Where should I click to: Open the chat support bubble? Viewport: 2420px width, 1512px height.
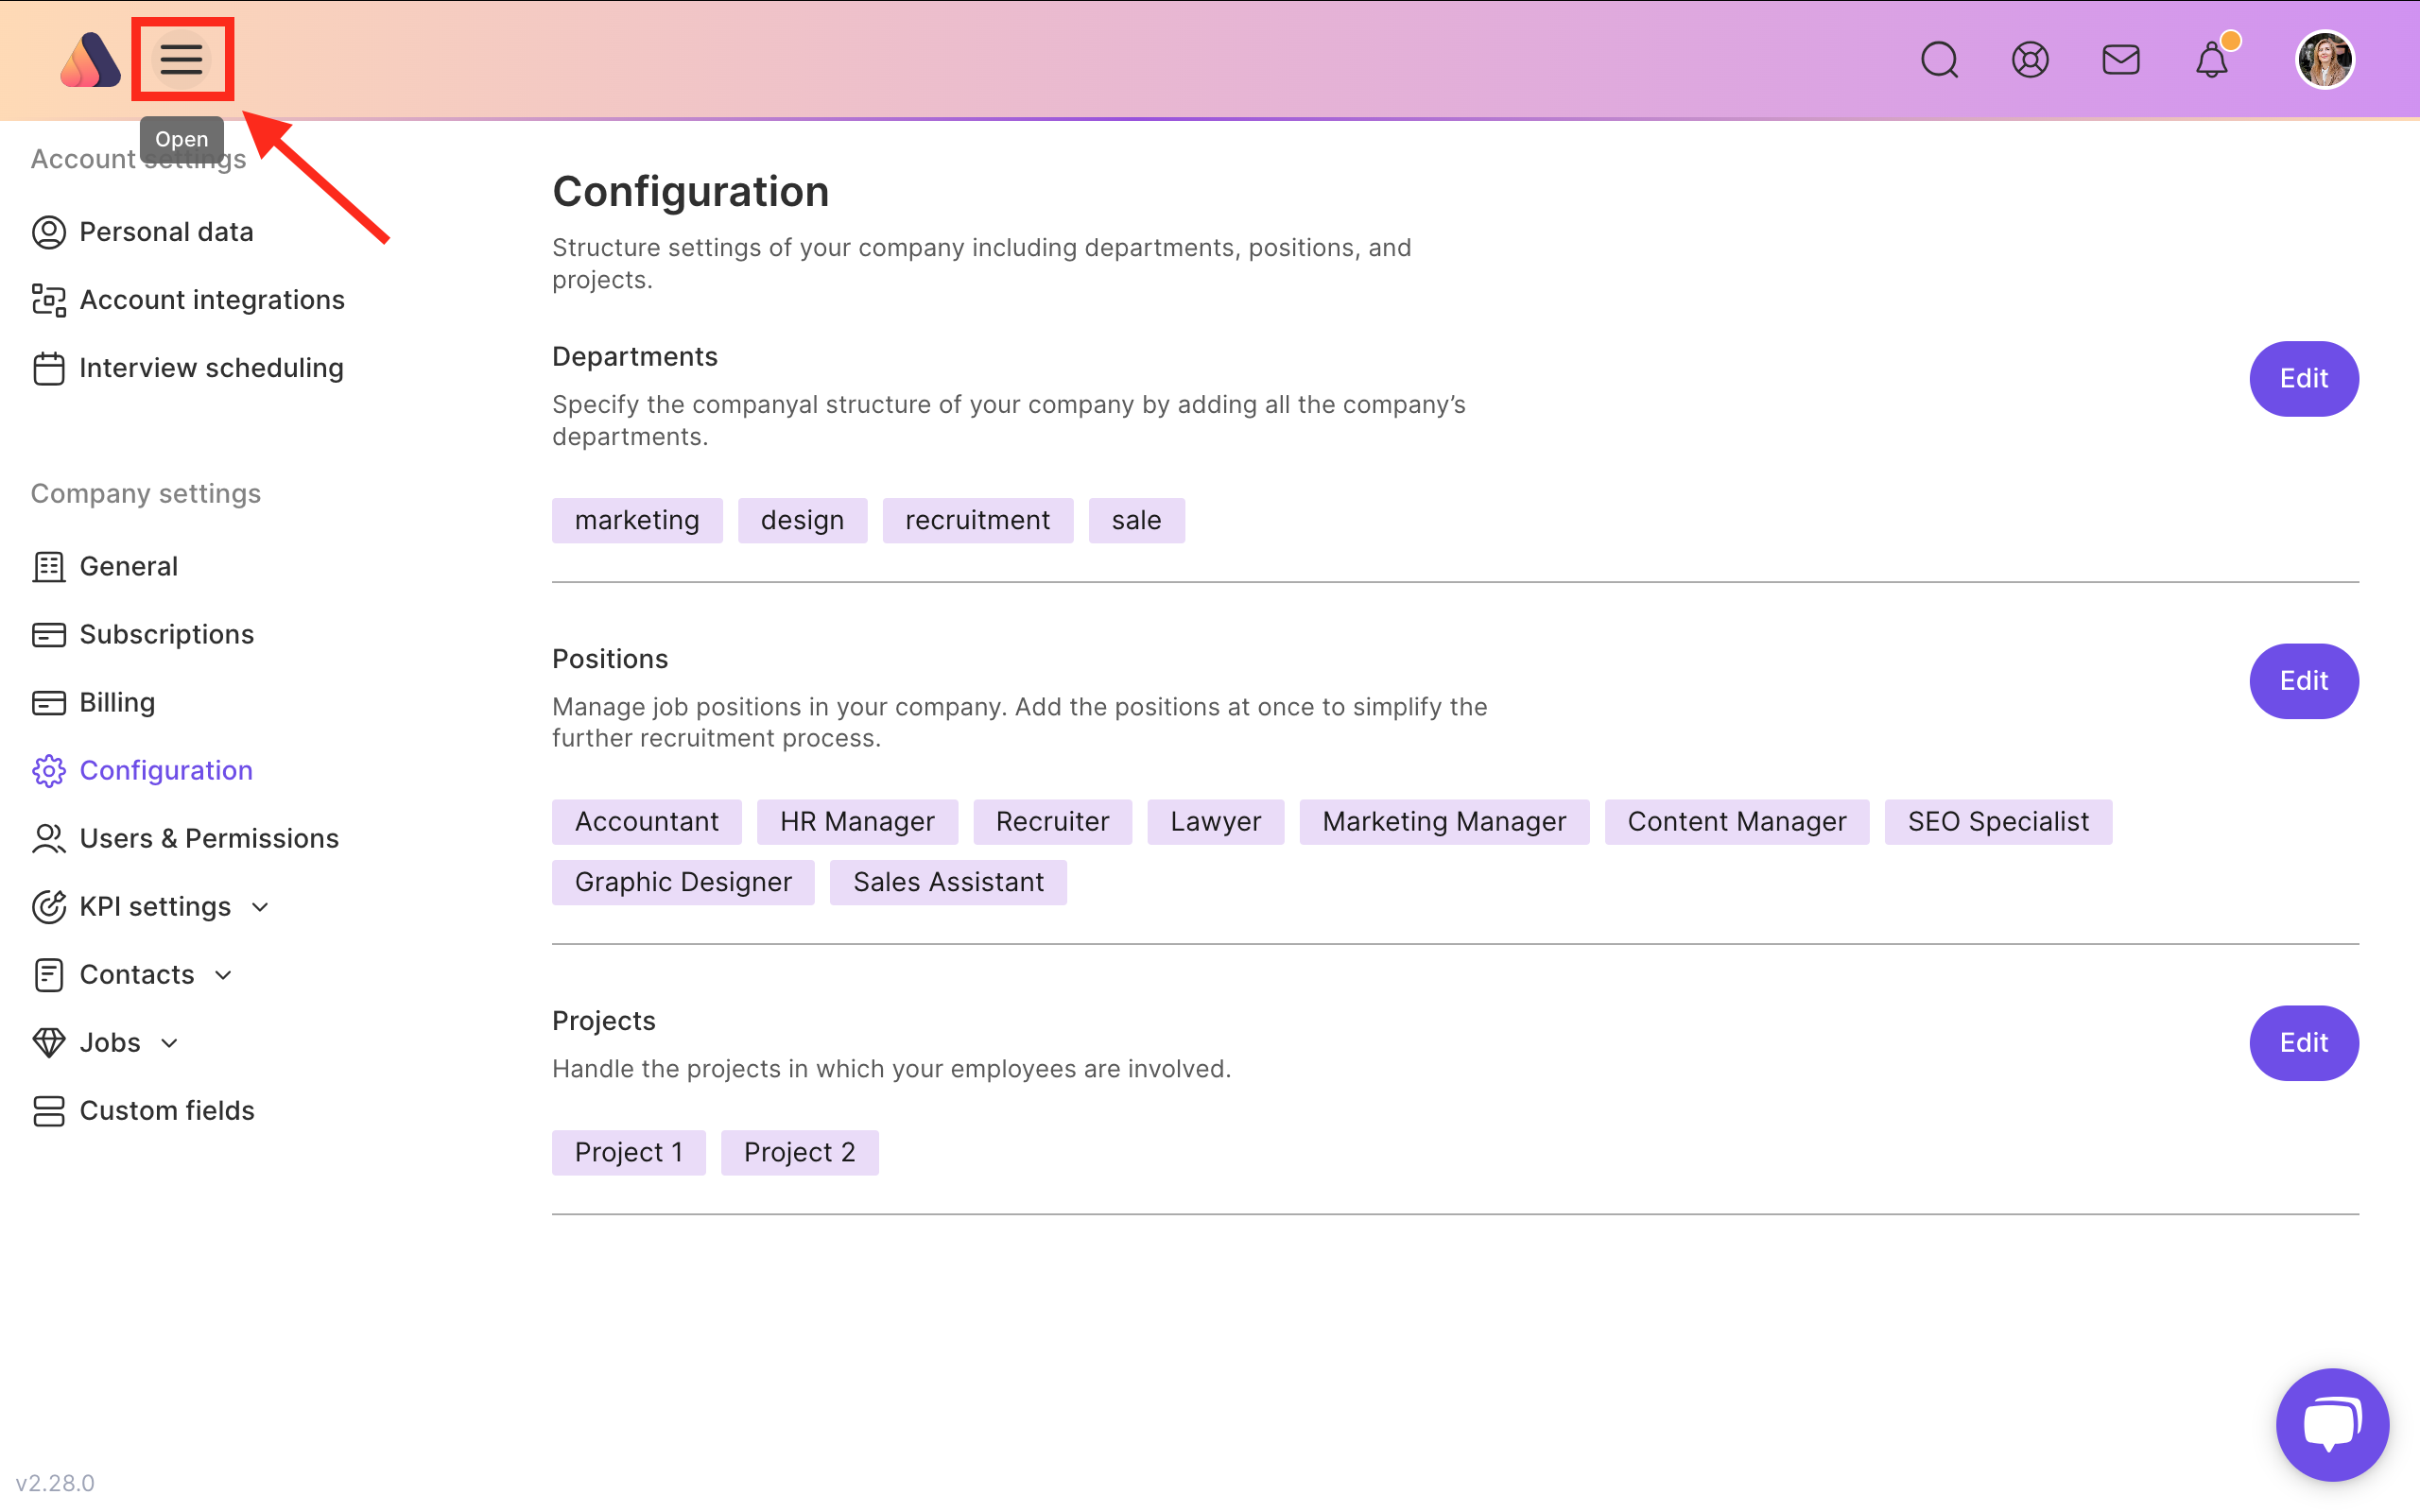(2332, 1424)
